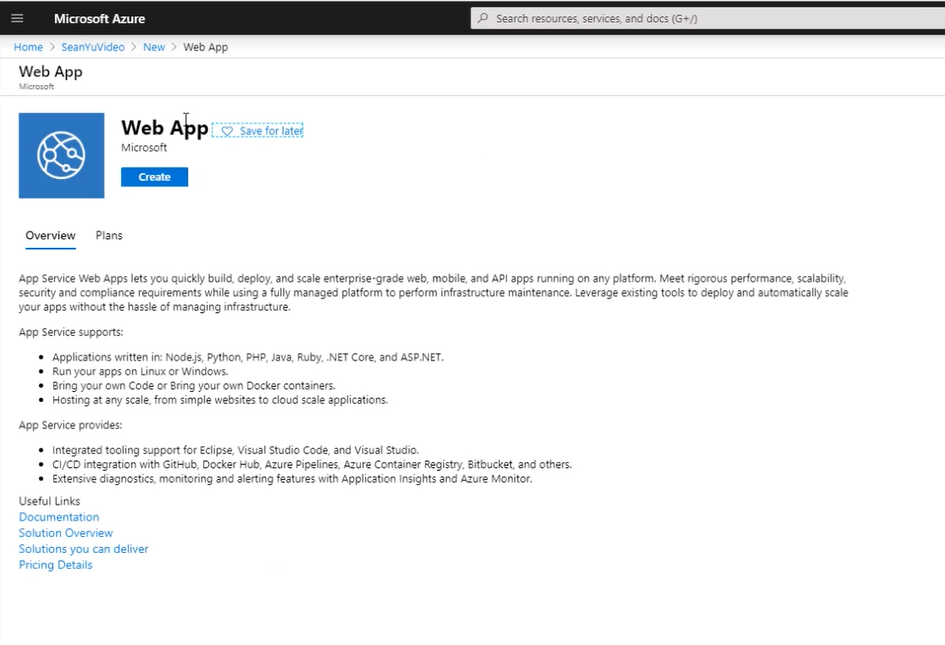Click the Web App globe logo tile

point(61,156)
